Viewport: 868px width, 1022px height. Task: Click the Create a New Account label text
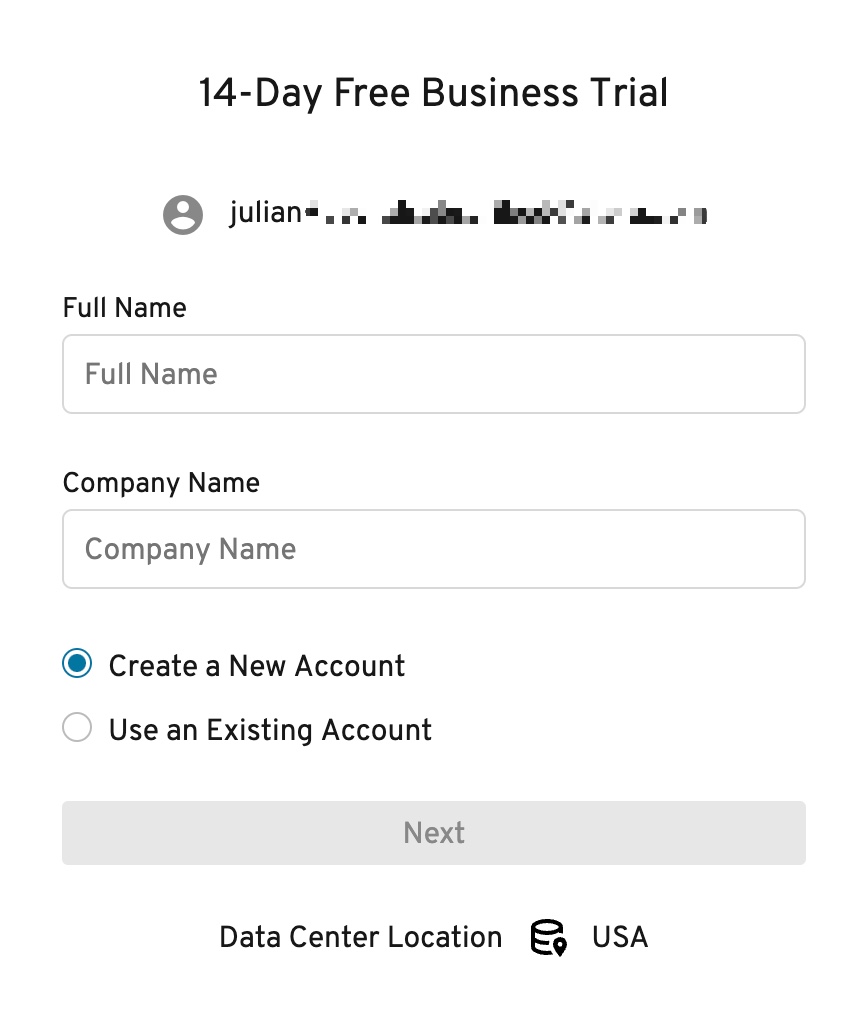pos(257,666)
